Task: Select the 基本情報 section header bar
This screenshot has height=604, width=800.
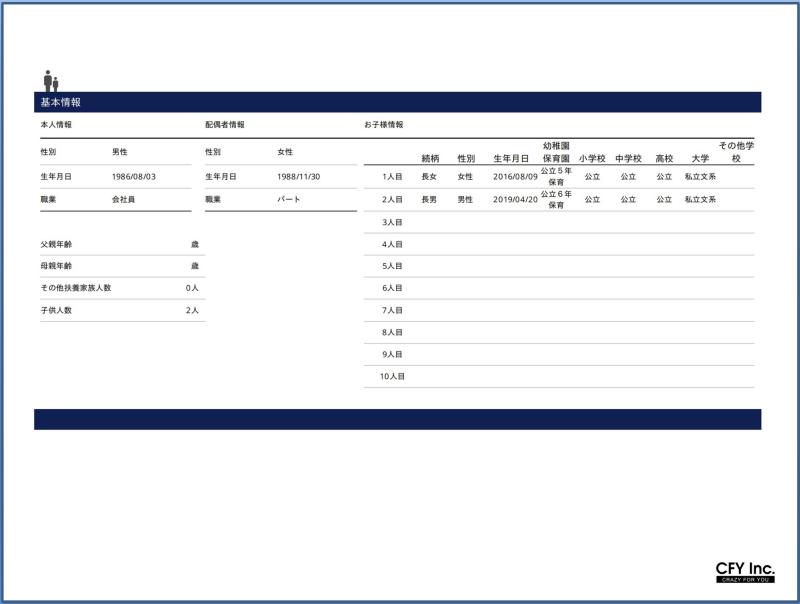Action: [397, 102]
